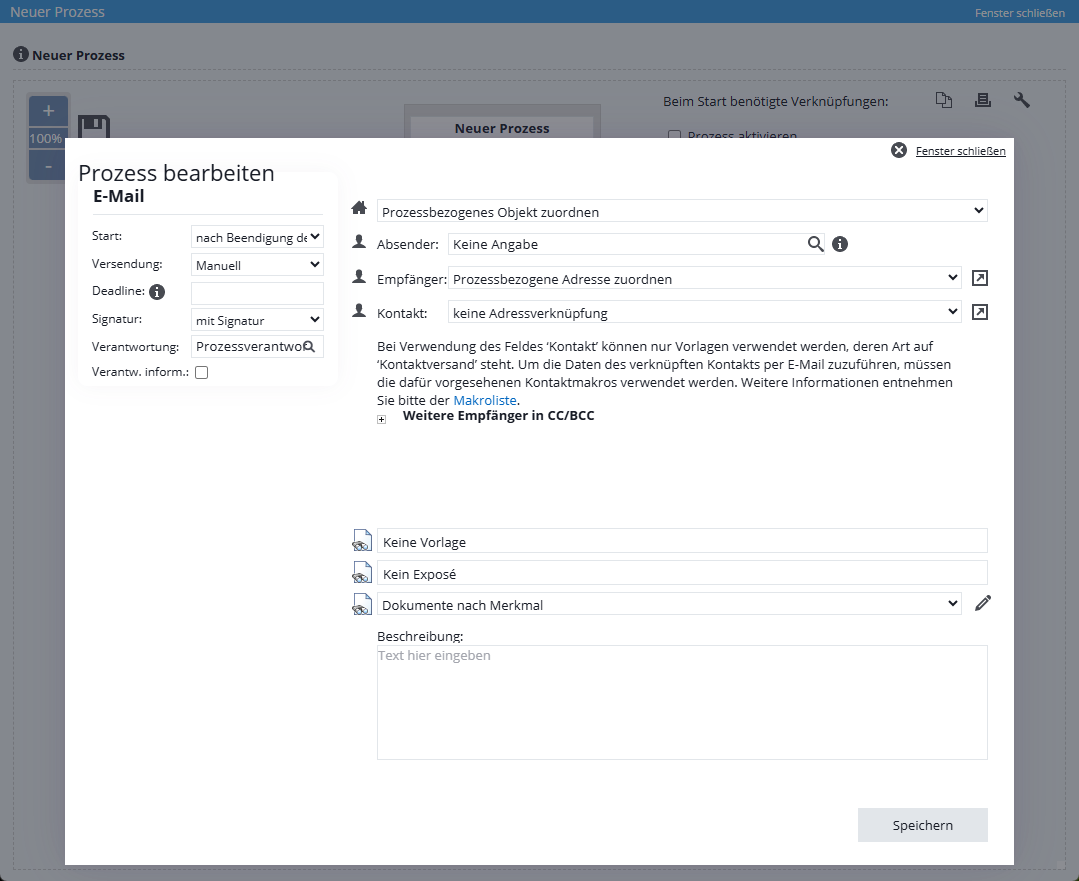Open the external link icon beside Empfänger
The image size is (1079, 881).
(980, 279)
